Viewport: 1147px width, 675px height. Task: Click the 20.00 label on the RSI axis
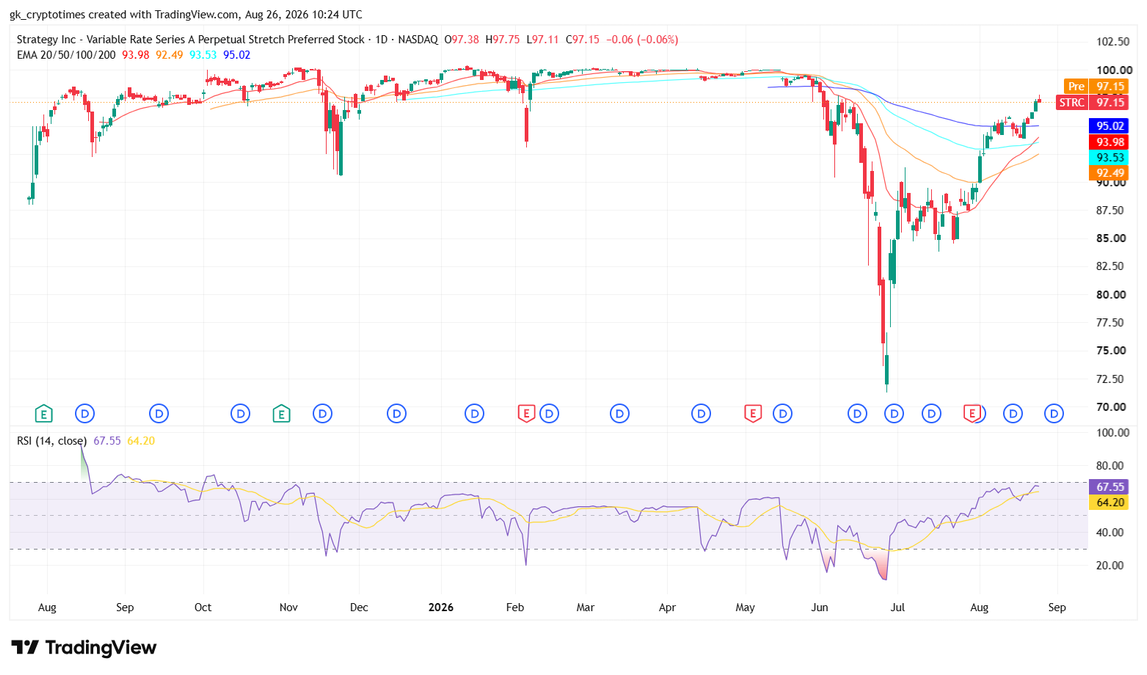(x=1110, y=565)
